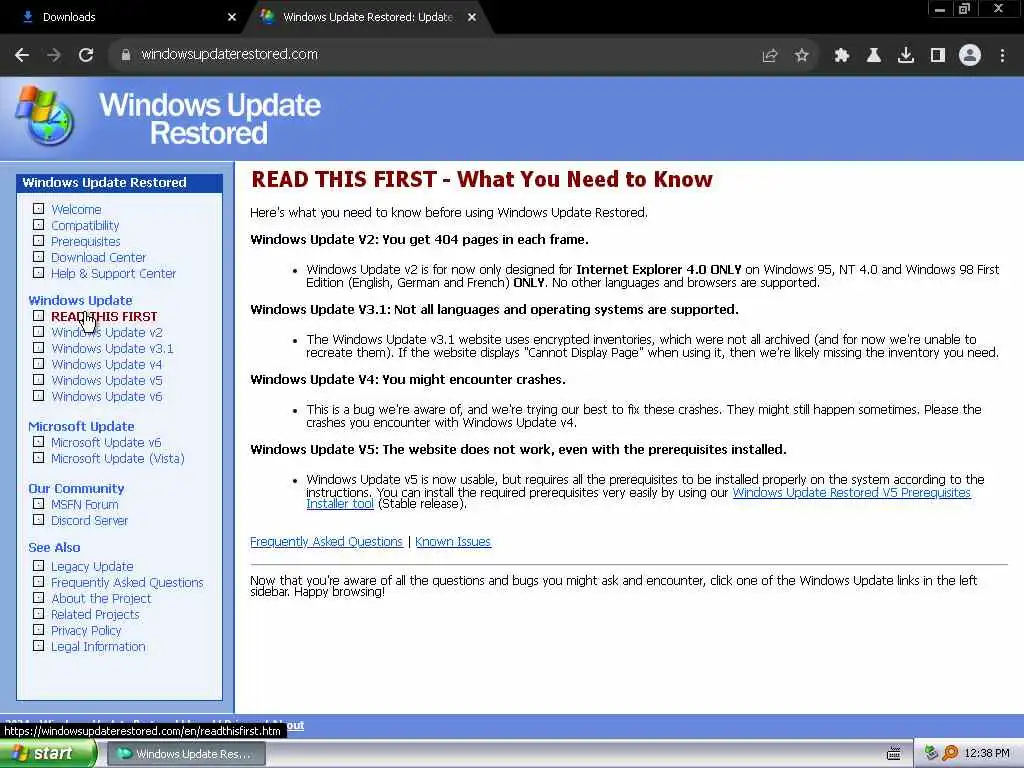Select Windows Update Res… taskbar button
Image resolution: width=1024 pixels, height=768 pixels.
[187, 754]
